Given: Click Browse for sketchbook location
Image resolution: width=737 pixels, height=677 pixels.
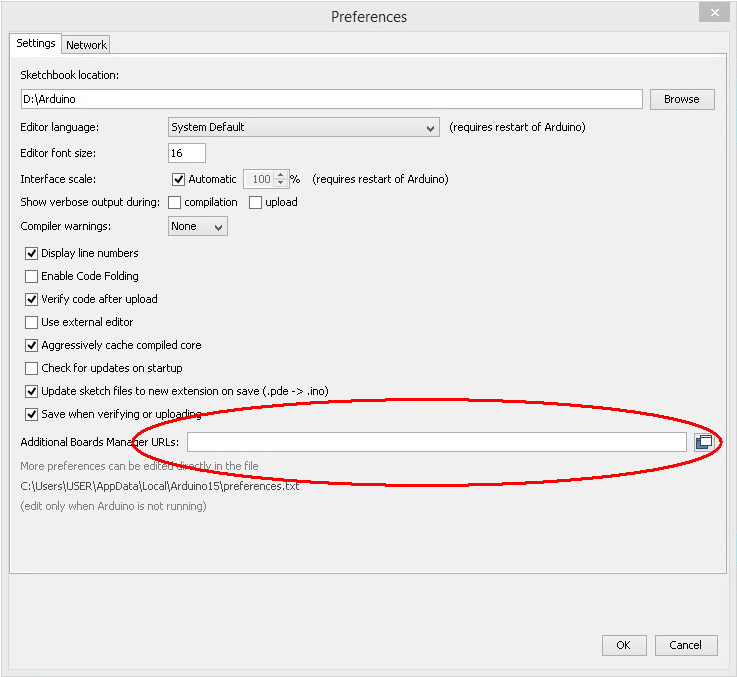Looking at the screenshot, I should [681, 99].
